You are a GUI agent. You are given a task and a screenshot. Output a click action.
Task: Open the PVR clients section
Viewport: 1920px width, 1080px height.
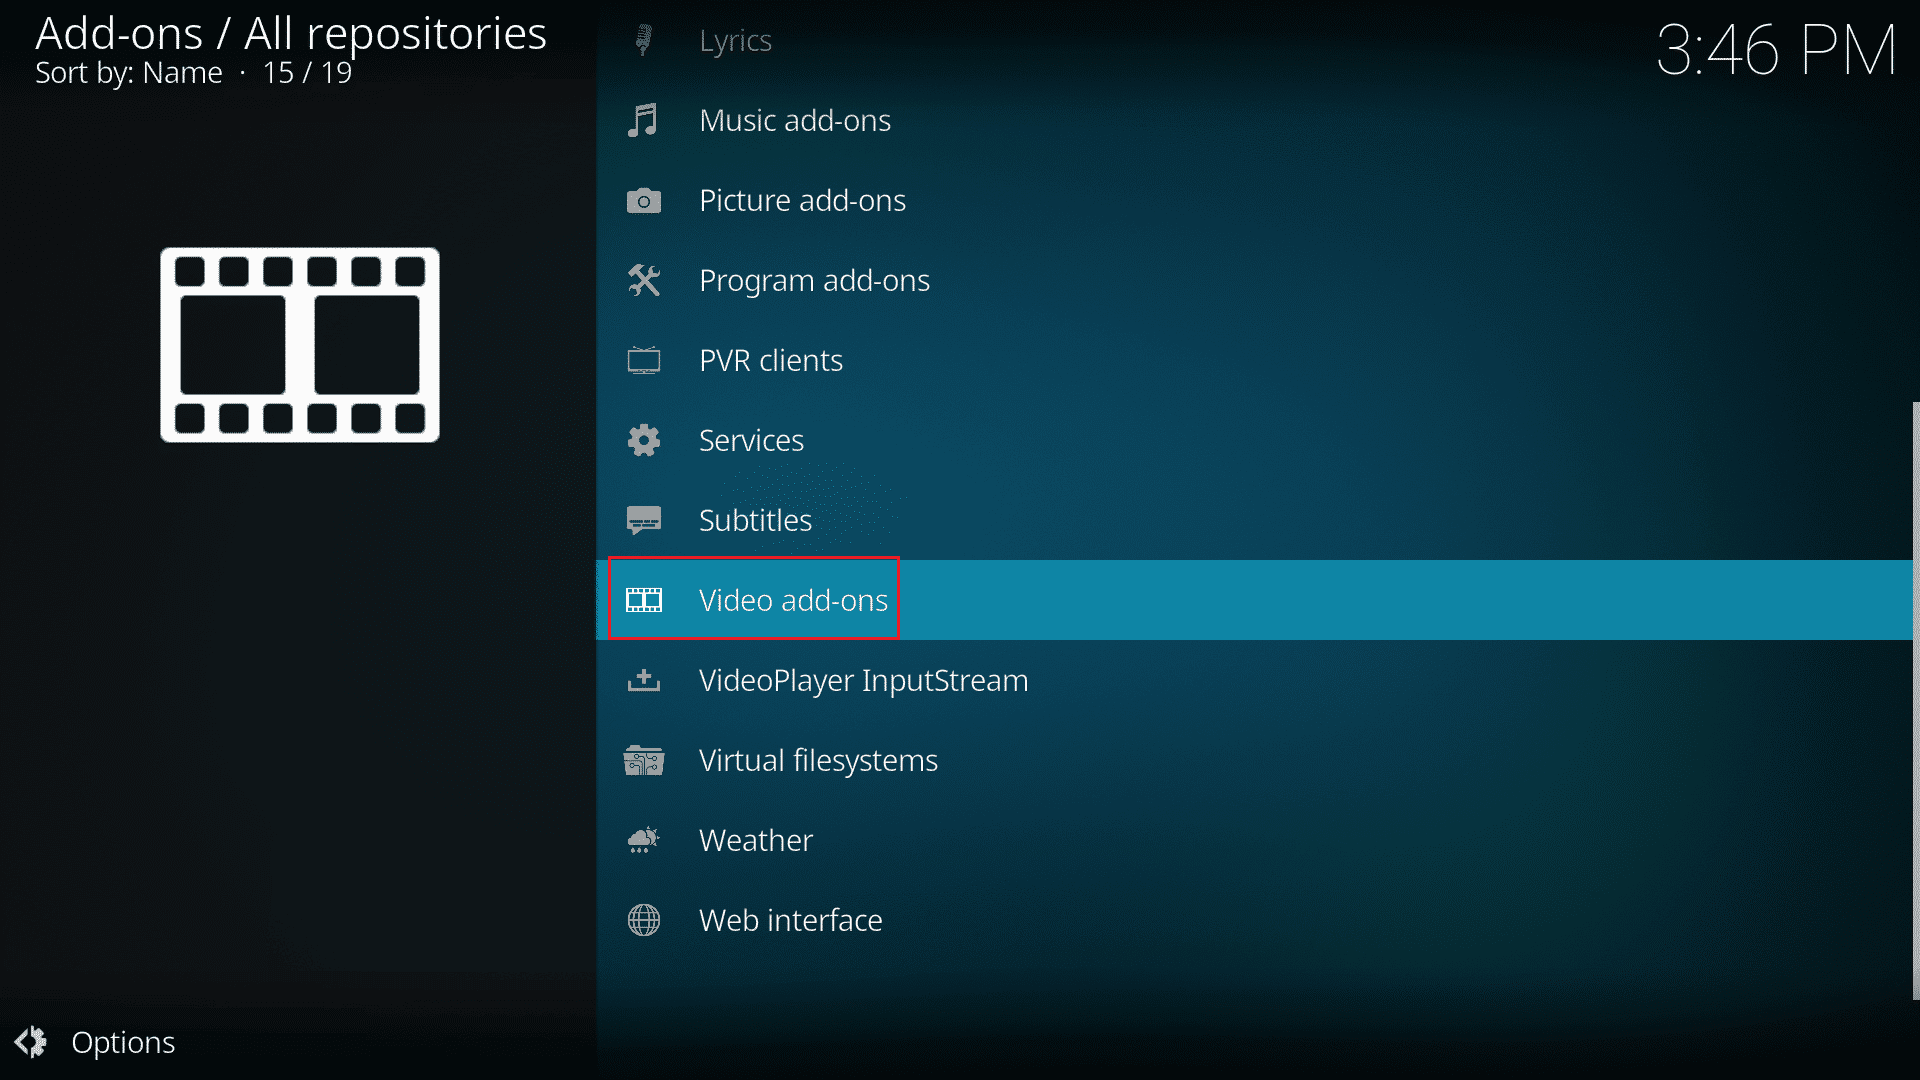click(770, 359)
